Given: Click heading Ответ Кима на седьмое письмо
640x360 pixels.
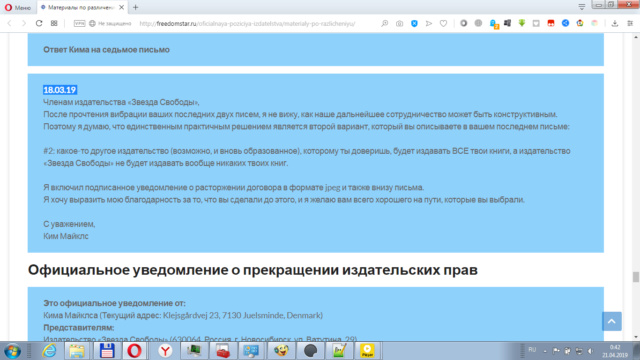Looking at the screenshot, I should pos(106,50).
